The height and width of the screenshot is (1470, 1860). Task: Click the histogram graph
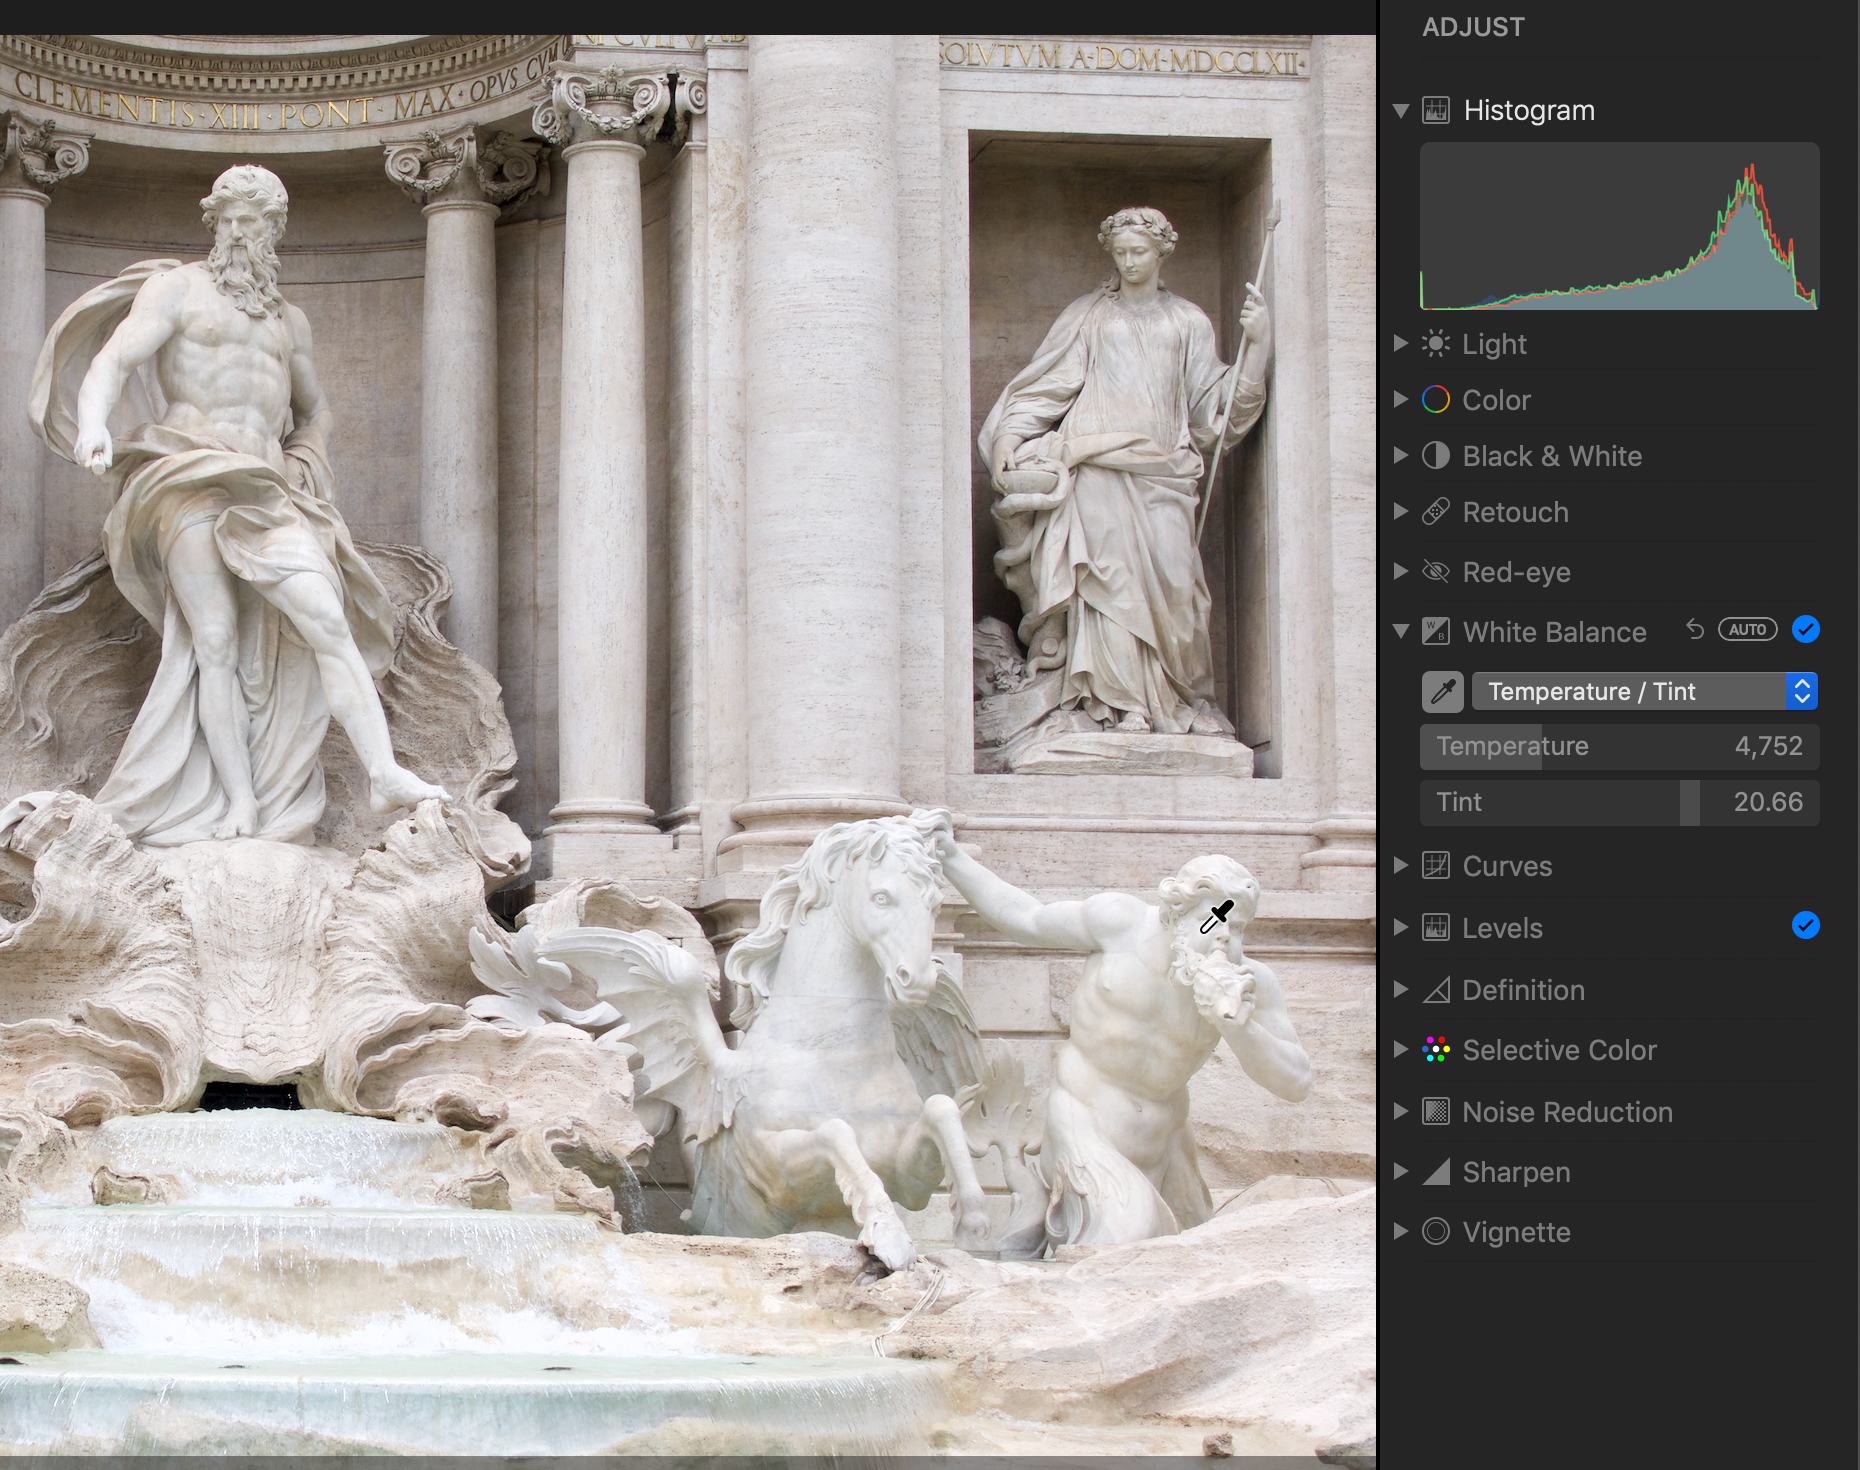1619,226
